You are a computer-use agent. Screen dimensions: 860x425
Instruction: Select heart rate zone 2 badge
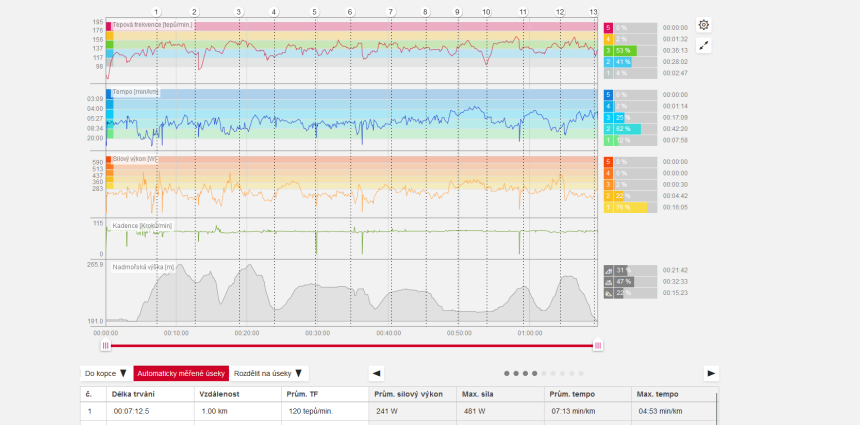pyautogui.click(x=608, y=62)
